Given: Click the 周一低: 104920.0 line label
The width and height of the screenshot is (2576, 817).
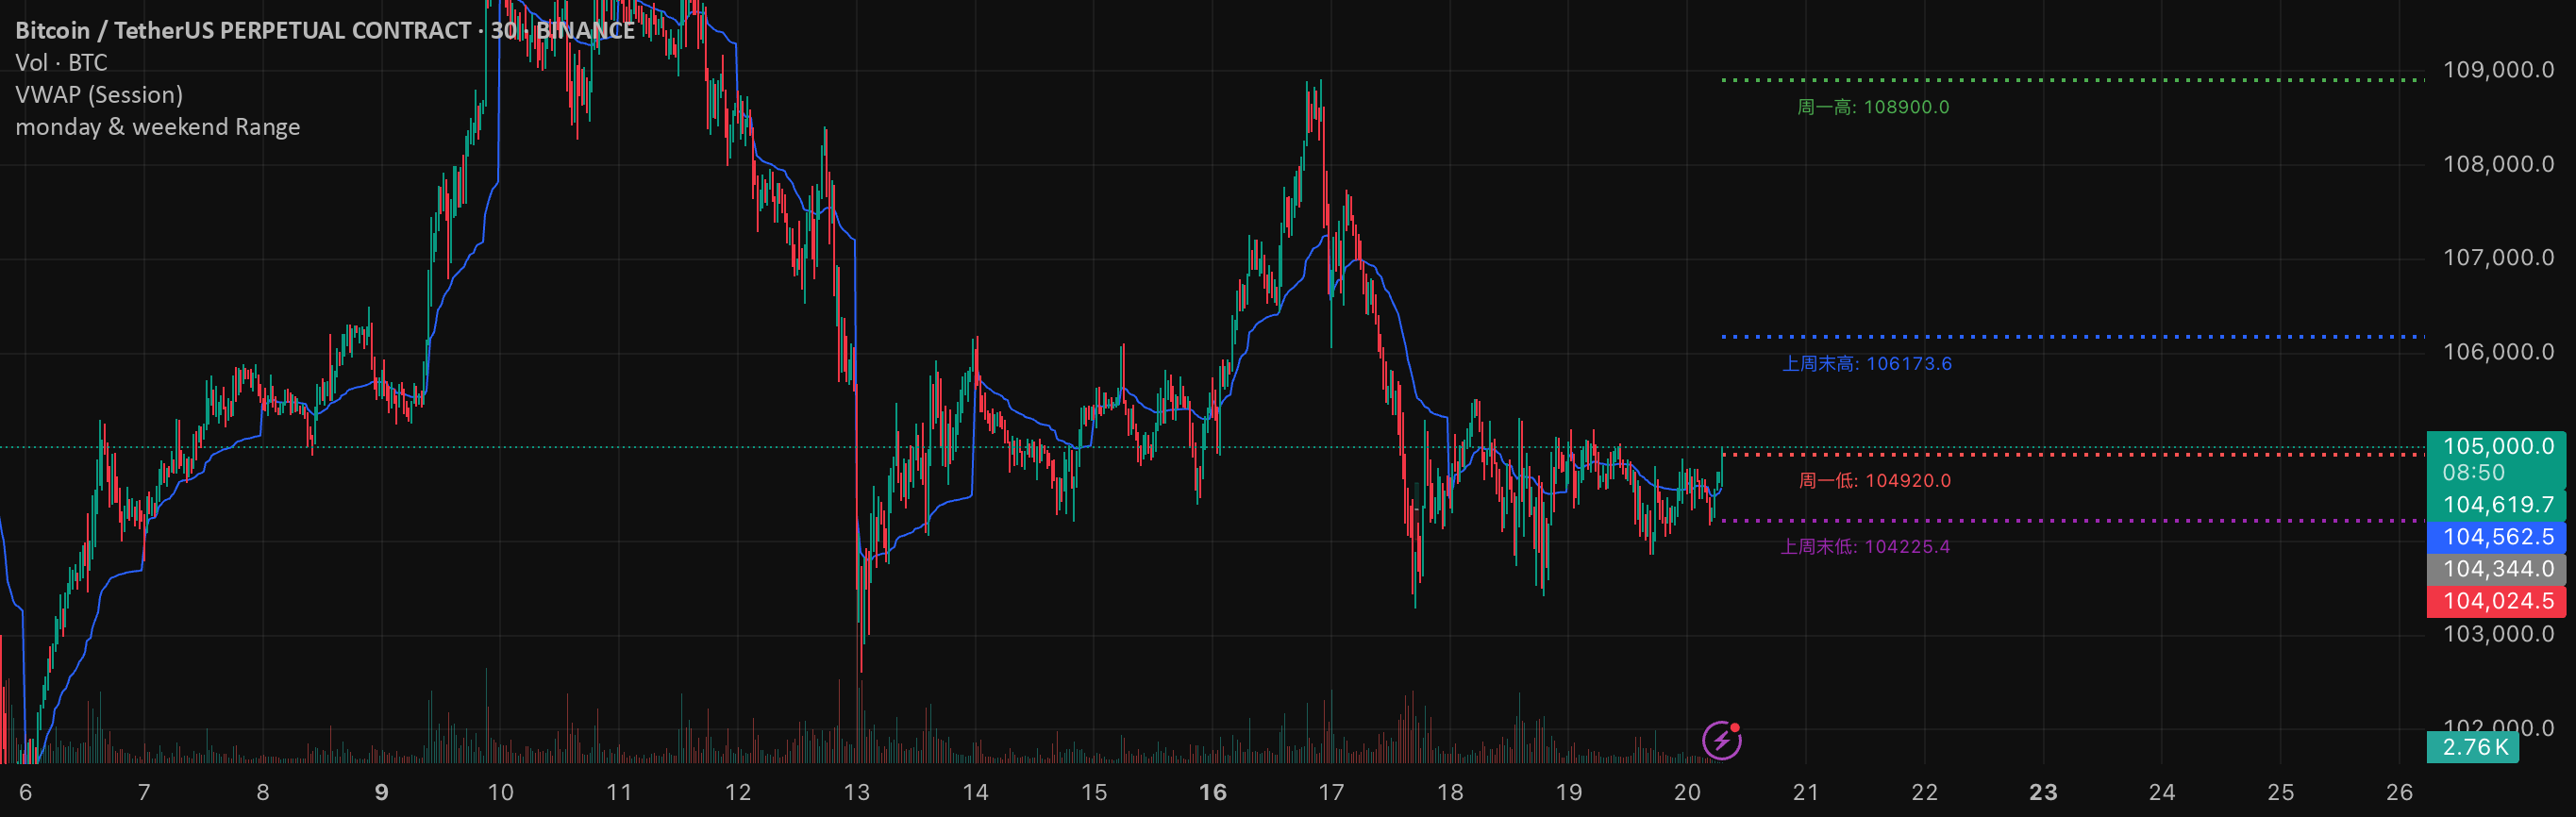Looking at the screenshot, I should pyautogui.click(x=1875, y=481).
